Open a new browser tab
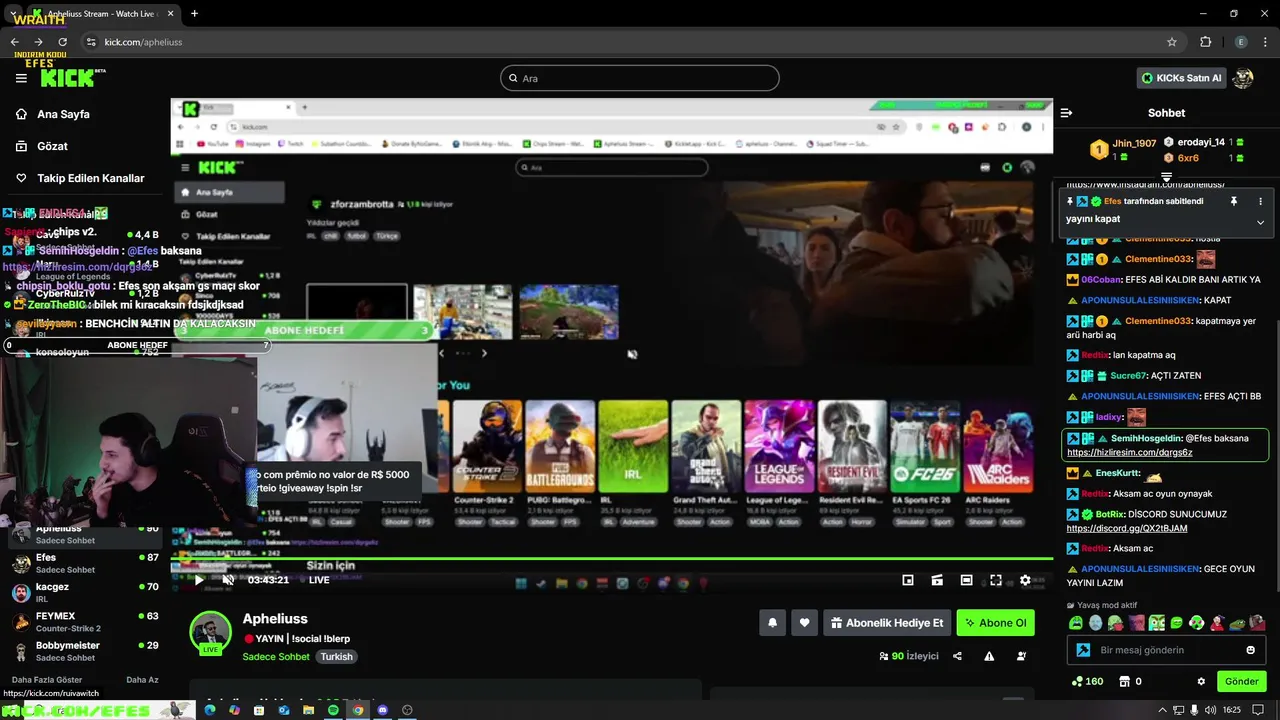 [194, 14]
